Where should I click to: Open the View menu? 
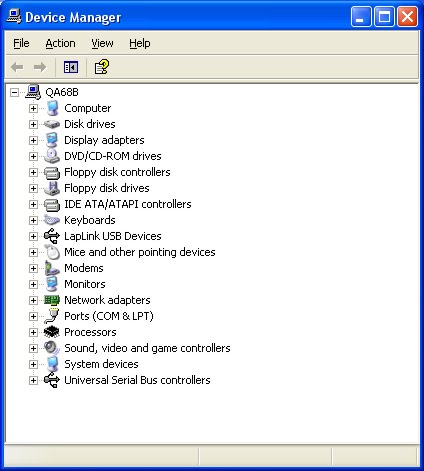pos(102,43)
